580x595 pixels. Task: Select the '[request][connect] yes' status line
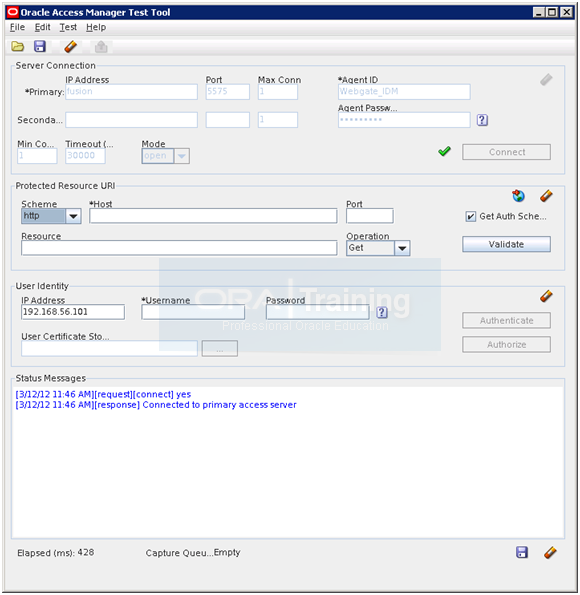click(103, 394)
